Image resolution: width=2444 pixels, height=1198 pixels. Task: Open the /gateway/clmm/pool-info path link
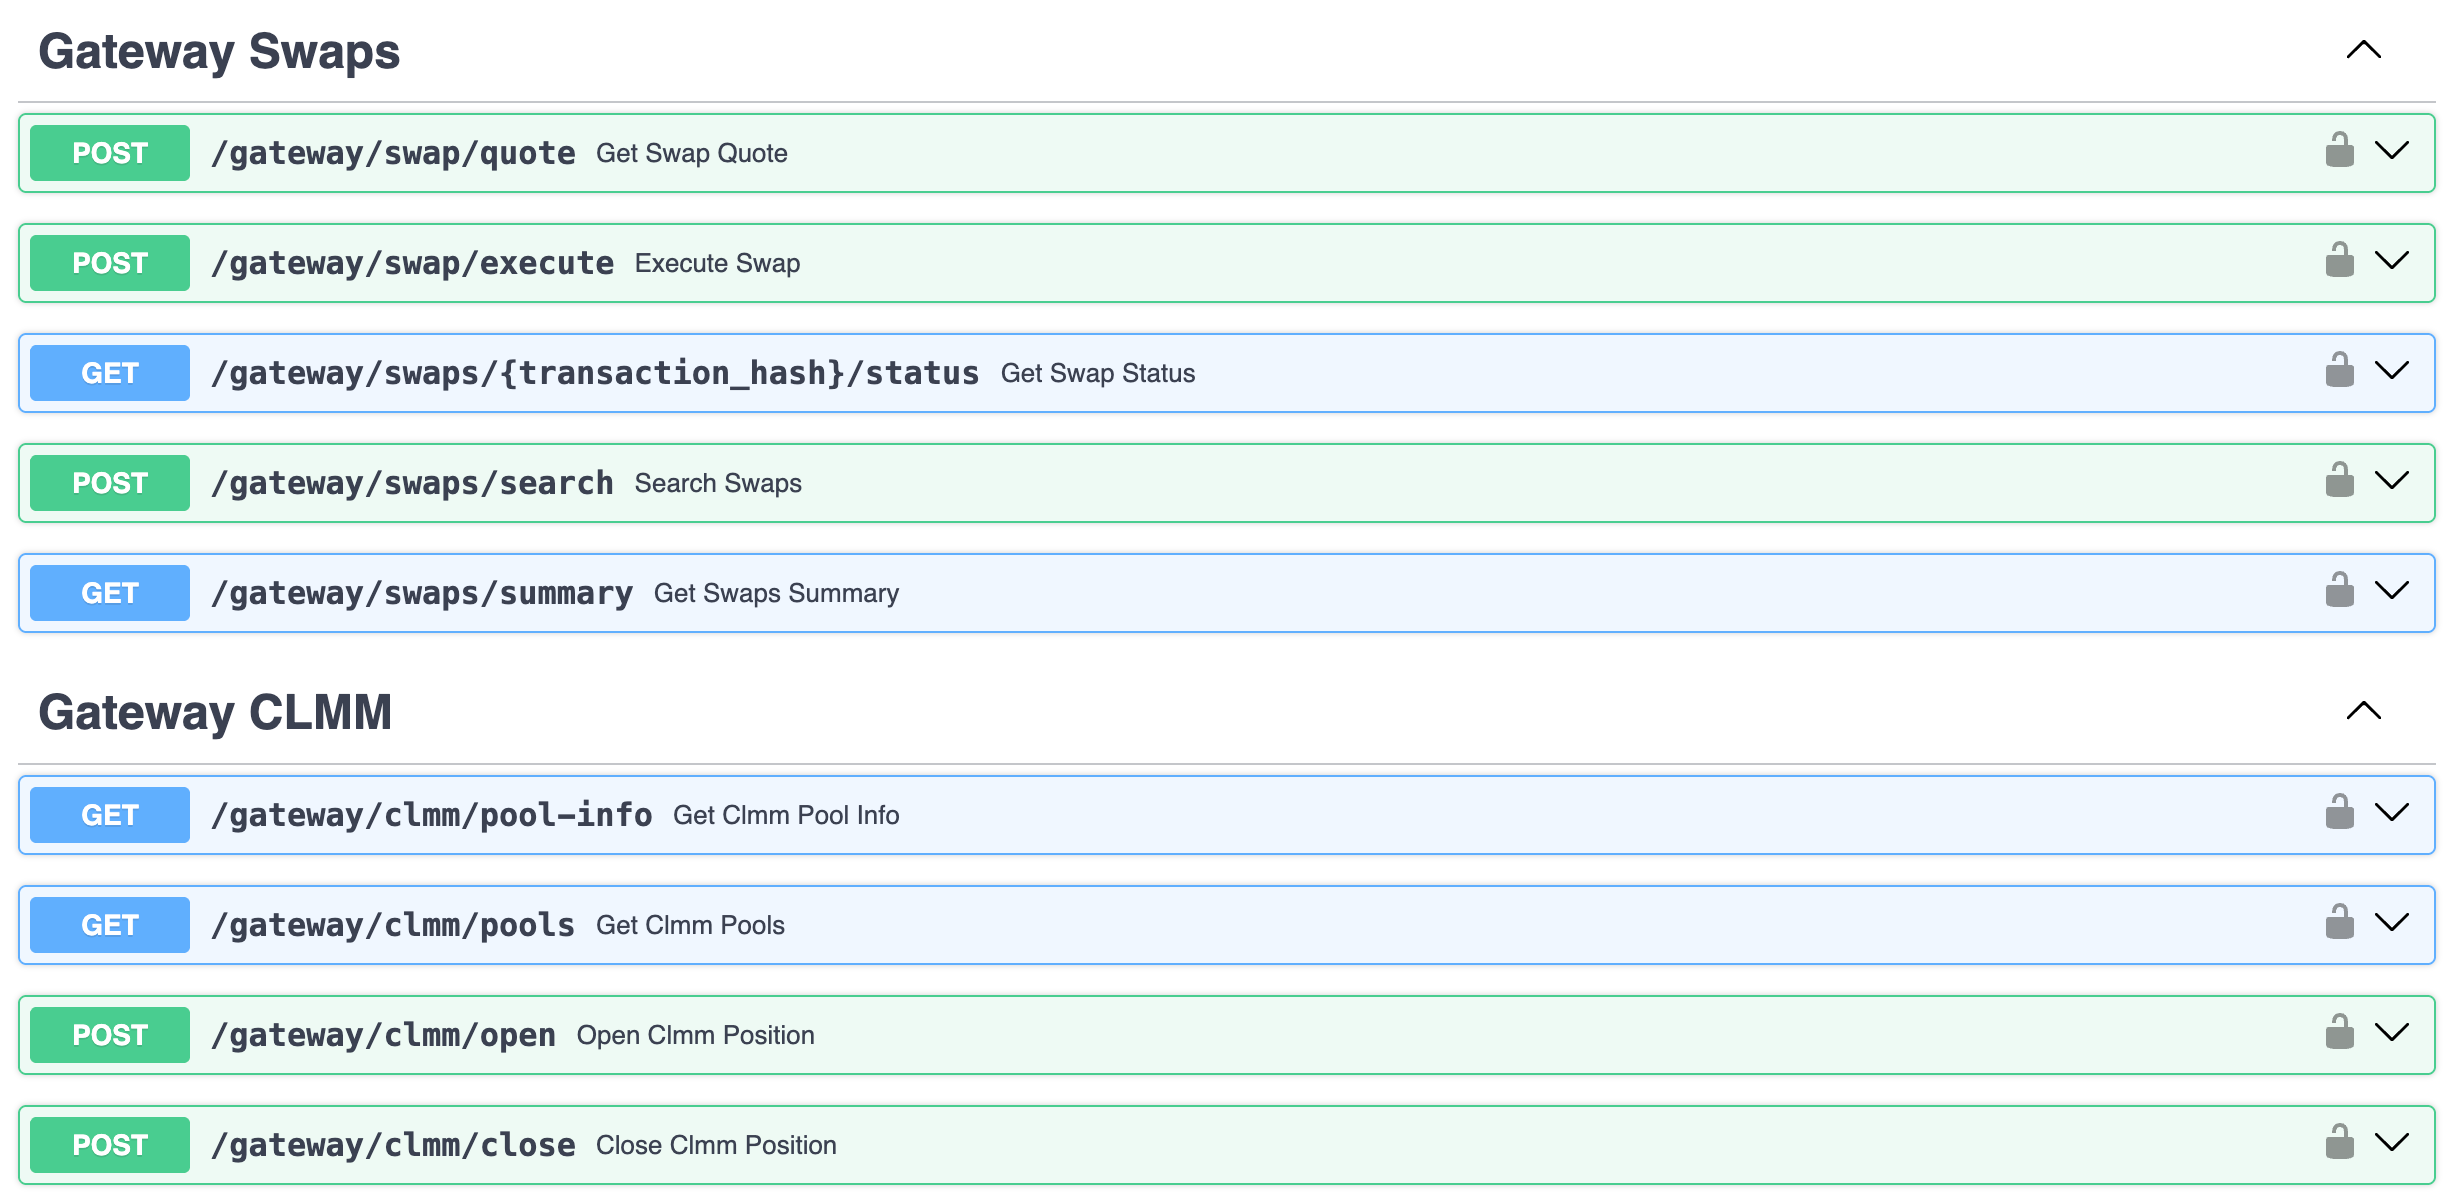click(x=431, y=815)
